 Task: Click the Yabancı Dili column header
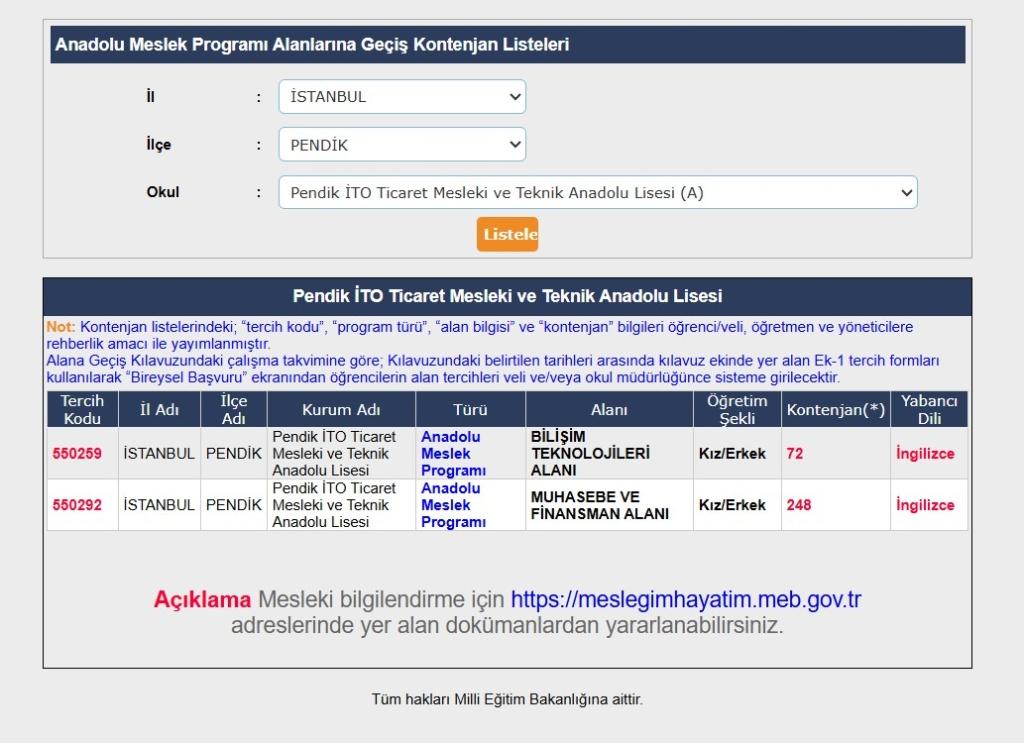[x=929, y=410]
